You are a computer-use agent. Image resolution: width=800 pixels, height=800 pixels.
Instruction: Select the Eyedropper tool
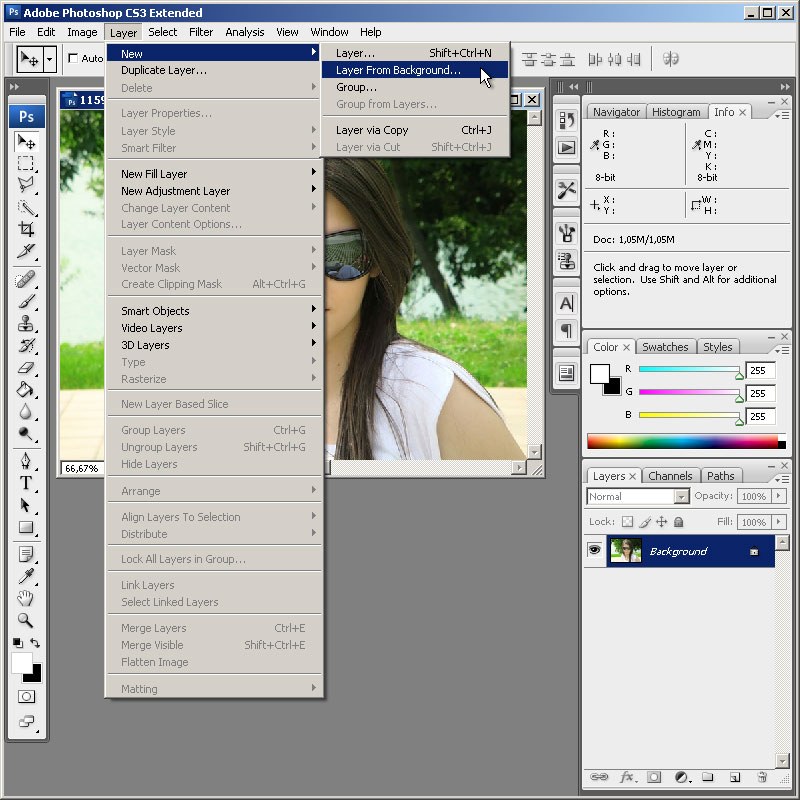coord(26,576)
